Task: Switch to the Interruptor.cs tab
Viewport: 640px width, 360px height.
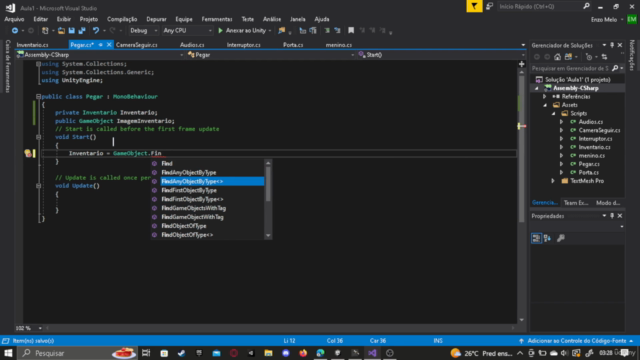Action: coord(244,45)
